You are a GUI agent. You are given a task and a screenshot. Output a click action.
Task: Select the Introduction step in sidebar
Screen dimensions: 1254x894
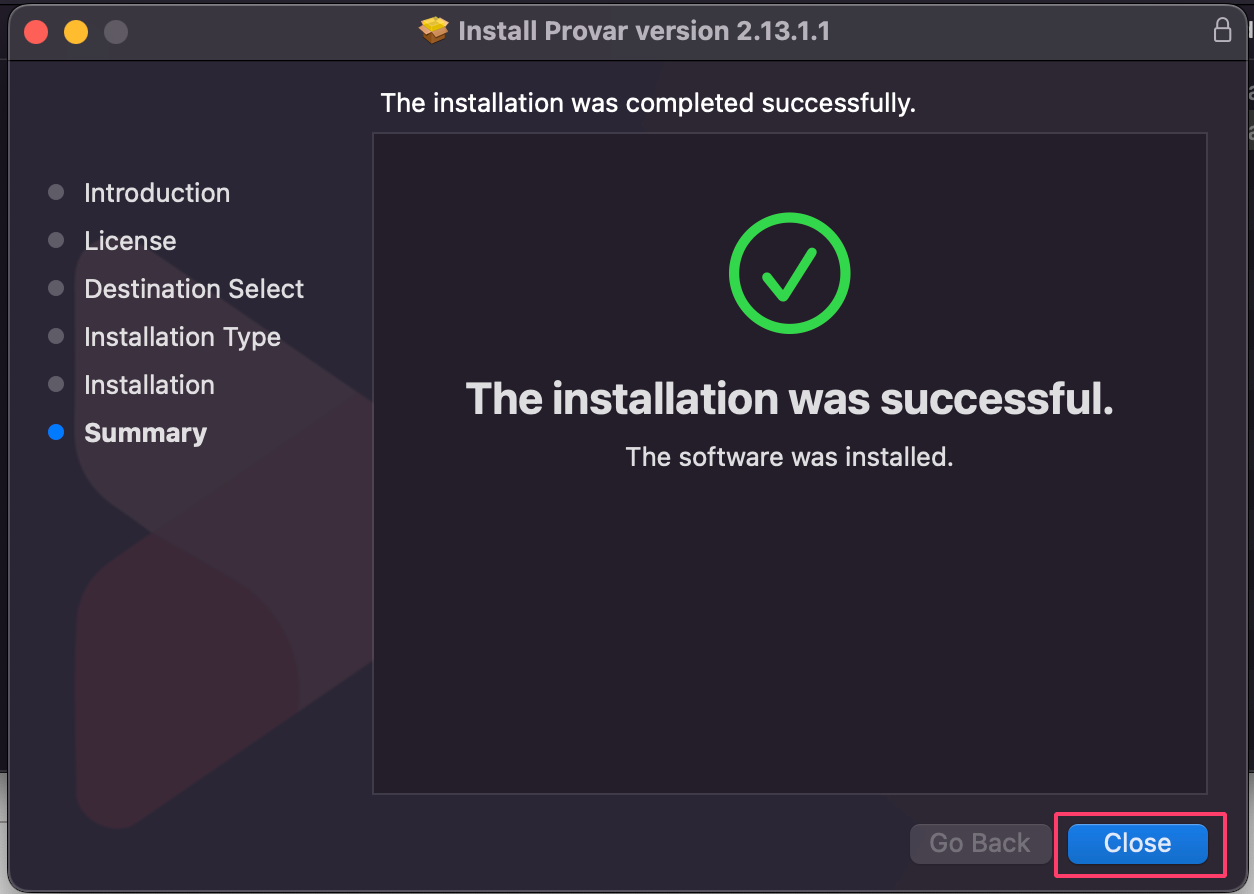pyautogui.click(x=157, y=193)
